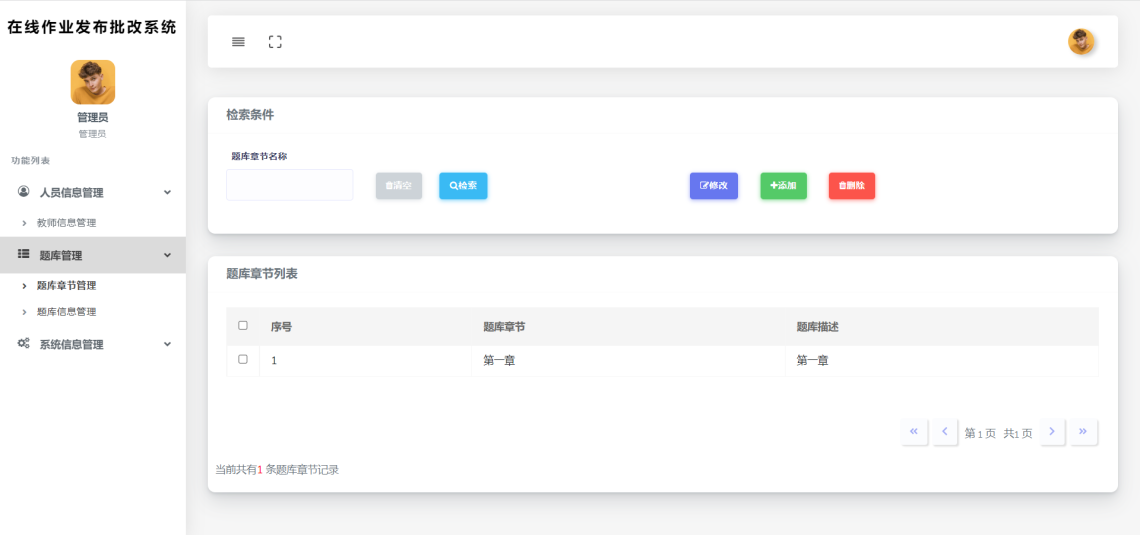This screenshot has height=535, width=1140.
Task: Click the 当前共有1条题库章节记录 text
Action: 277,470
